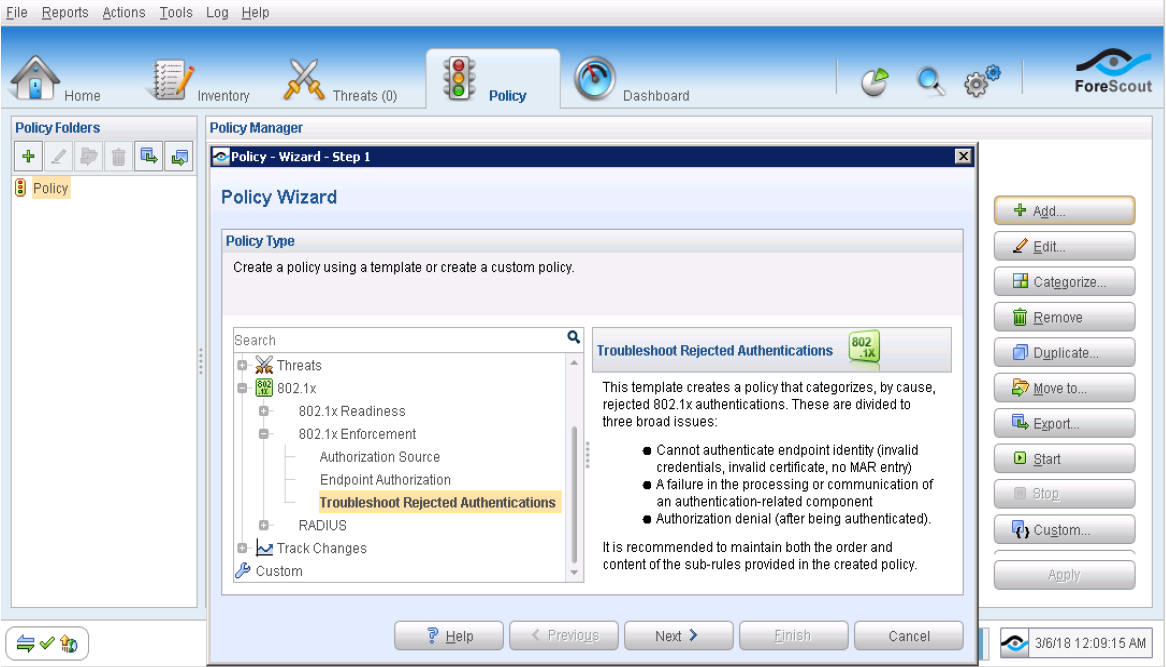Click the date and time display
Viewport: 1166px width, 667px height.
click(1090, 643)
